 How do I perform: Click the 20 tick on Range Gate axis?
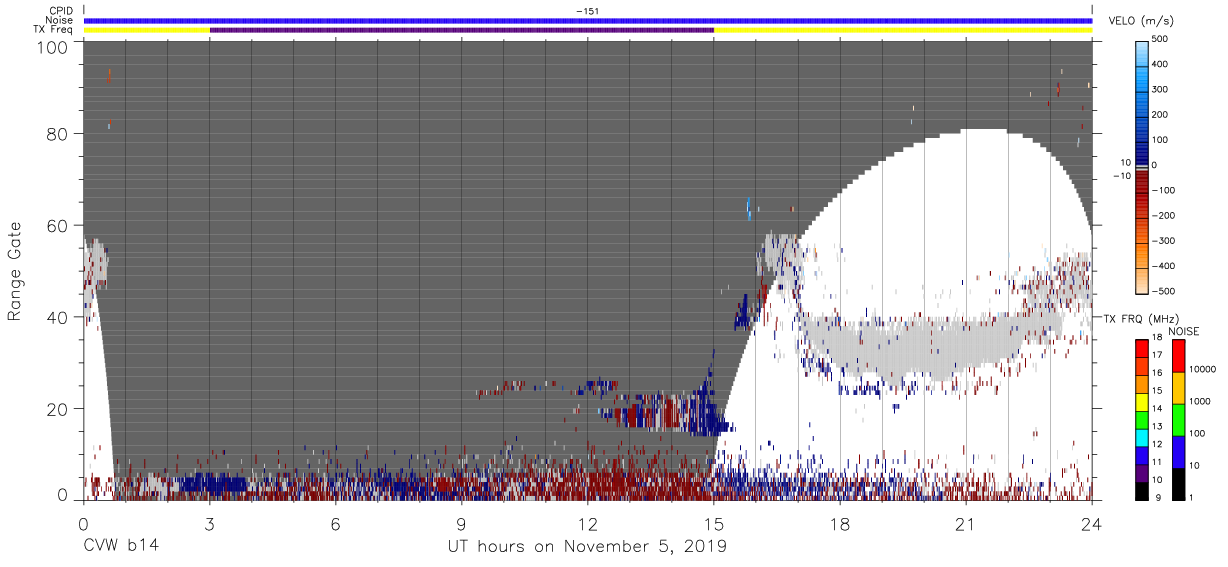(56, 410)
